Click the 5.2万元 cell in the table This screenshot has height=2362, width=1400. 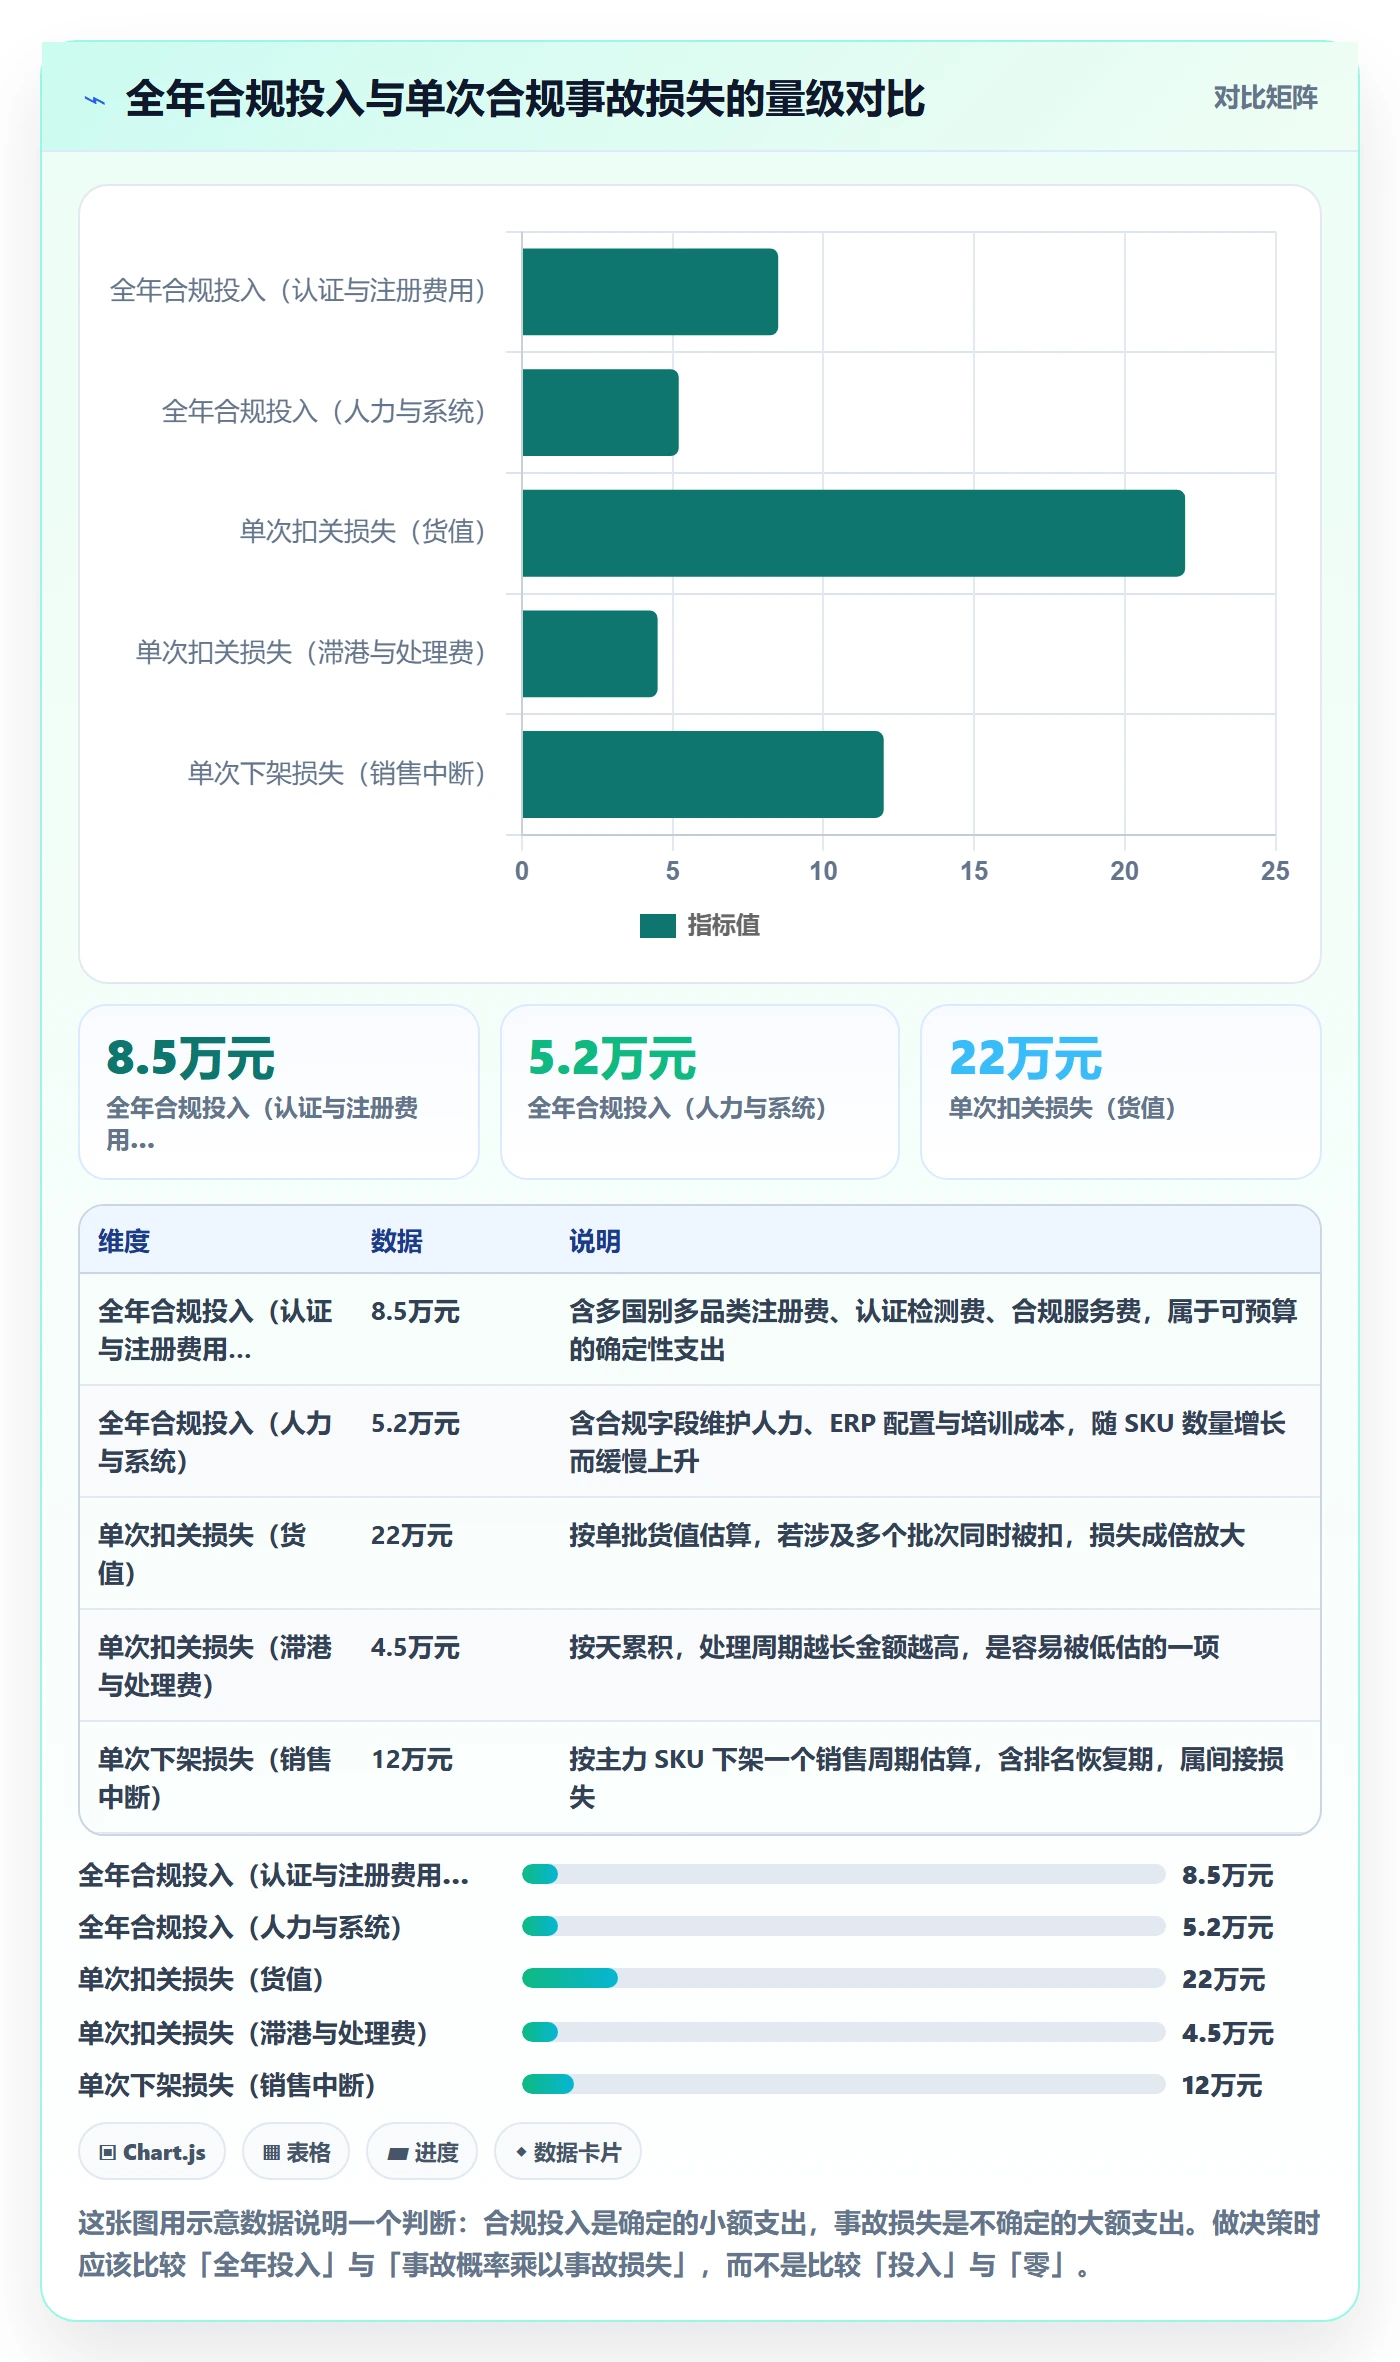click(415, 1423)
